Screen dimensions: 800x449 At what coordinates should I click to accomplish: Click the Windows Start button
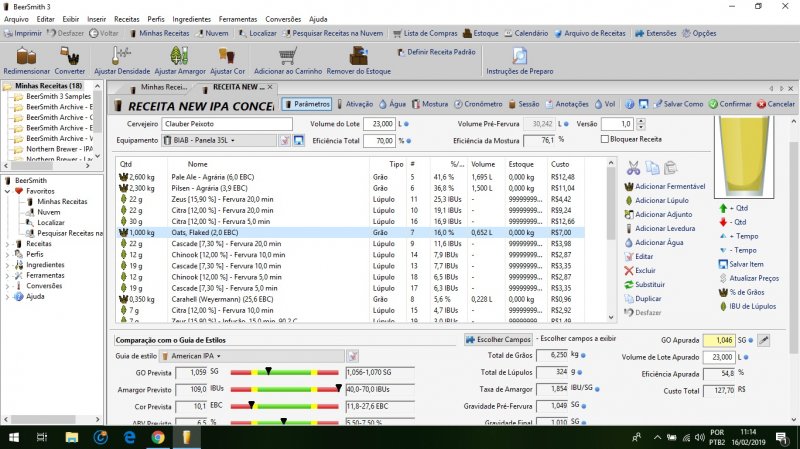coord(14,437)
